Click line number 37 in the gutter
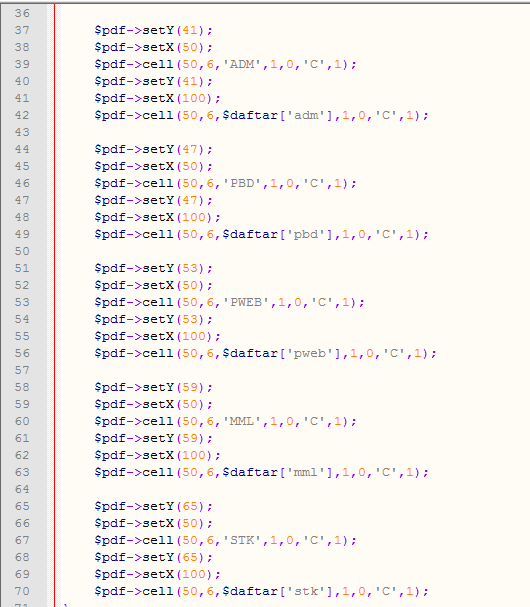 tap(22, 30)
